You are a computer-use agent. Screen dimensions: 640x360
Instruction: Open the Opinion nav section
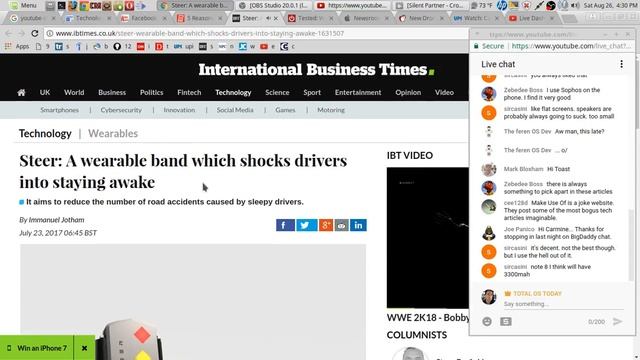[408, 93]
